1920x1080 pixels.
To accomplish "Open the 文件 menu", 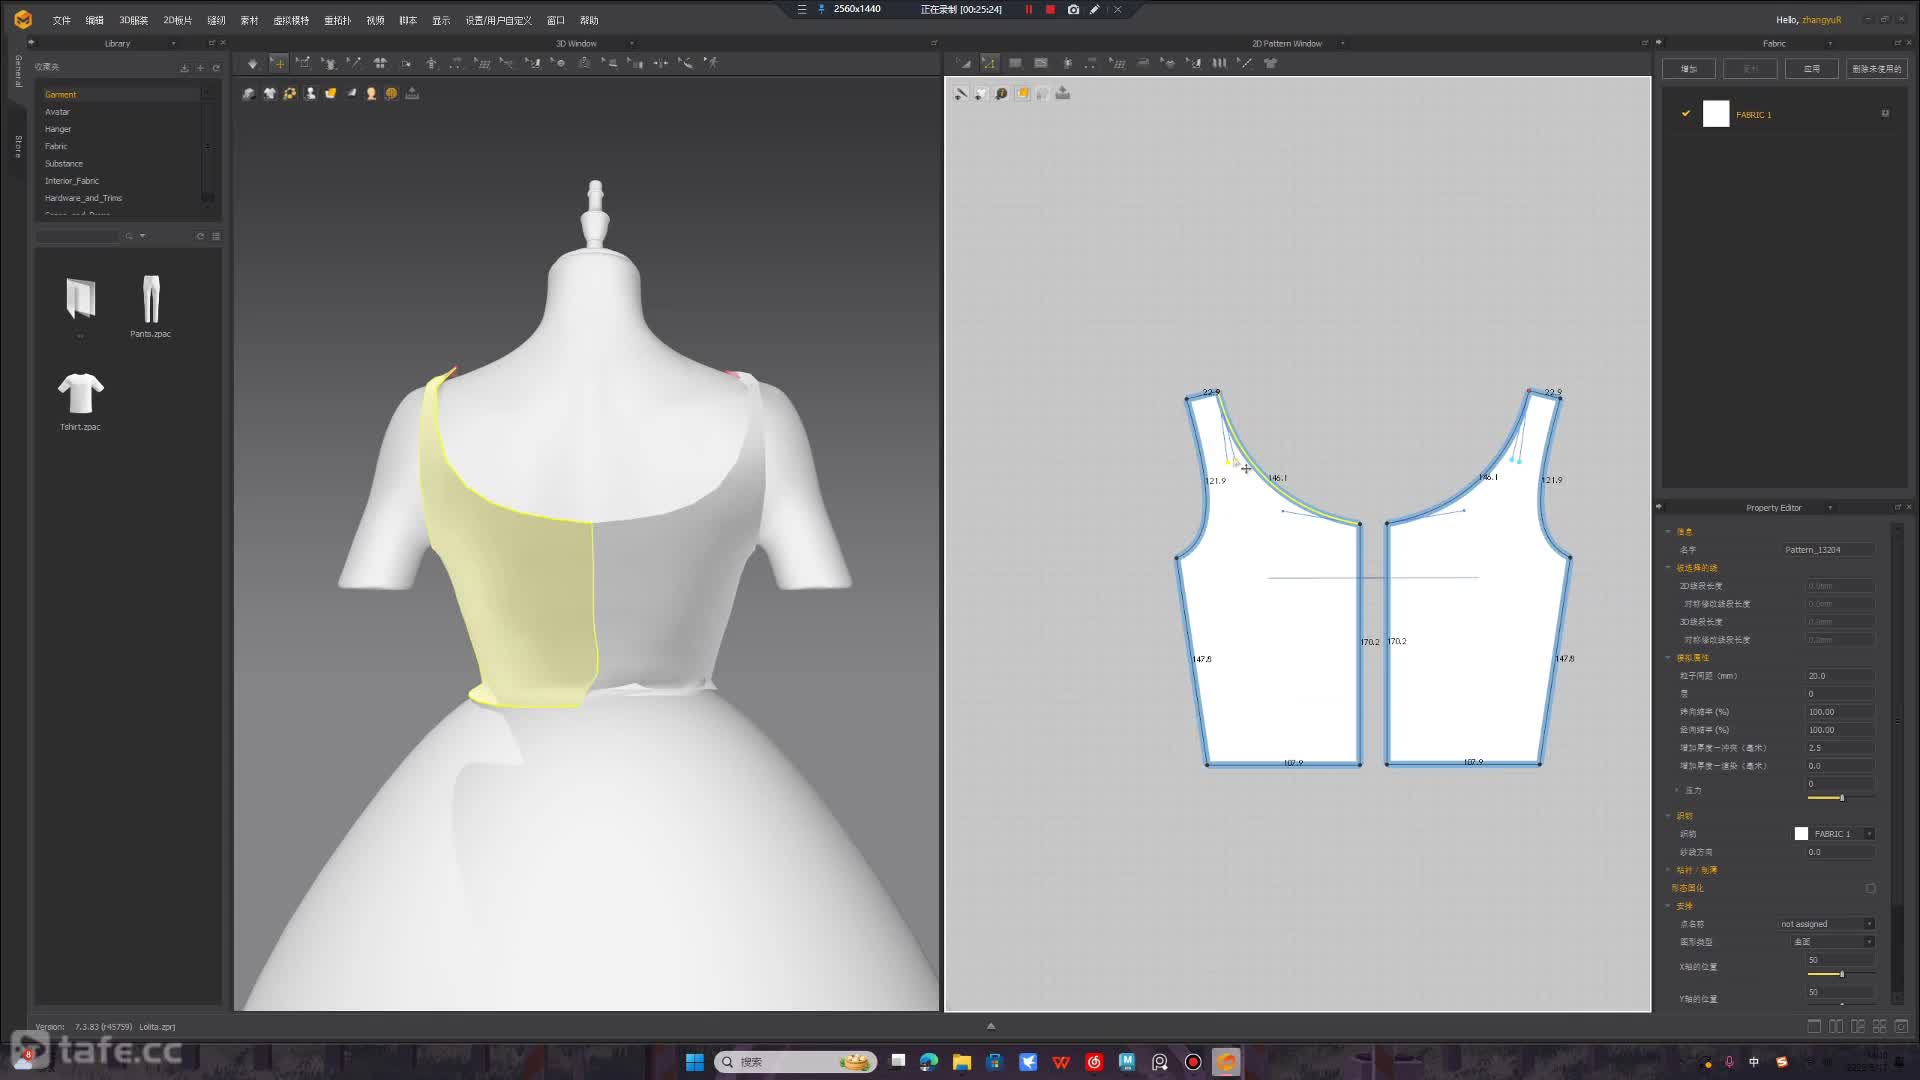I will pos(62,20).
